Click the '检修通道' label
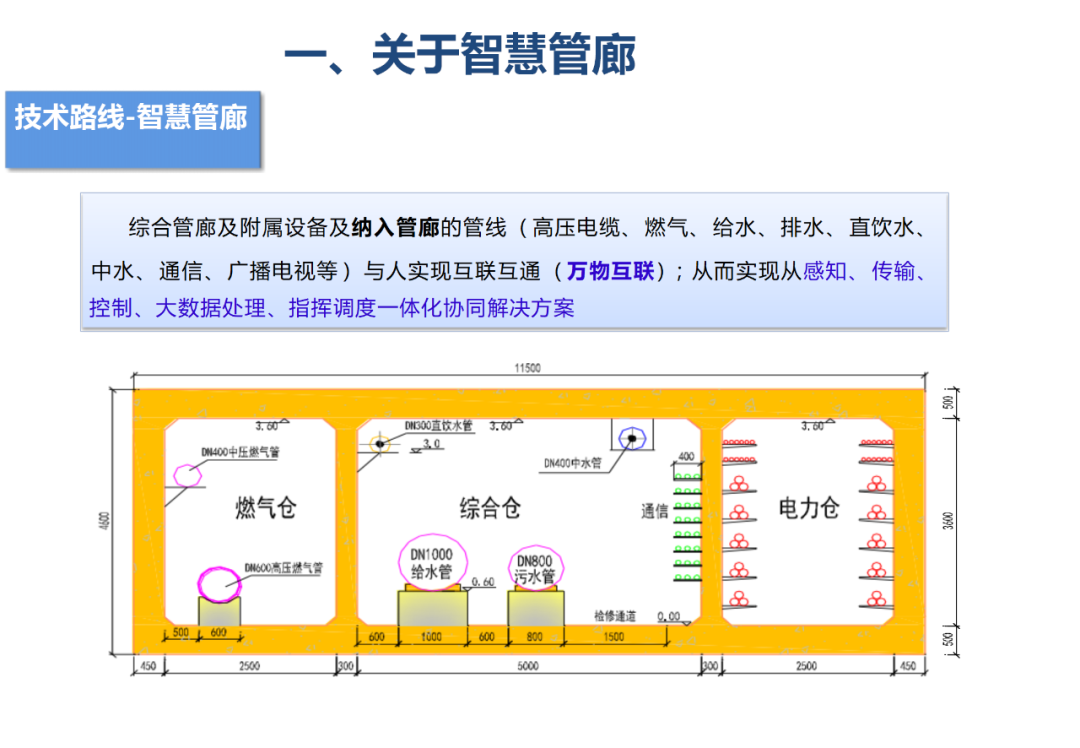This screenshot has height=748, width=1080. pos(615,616)
